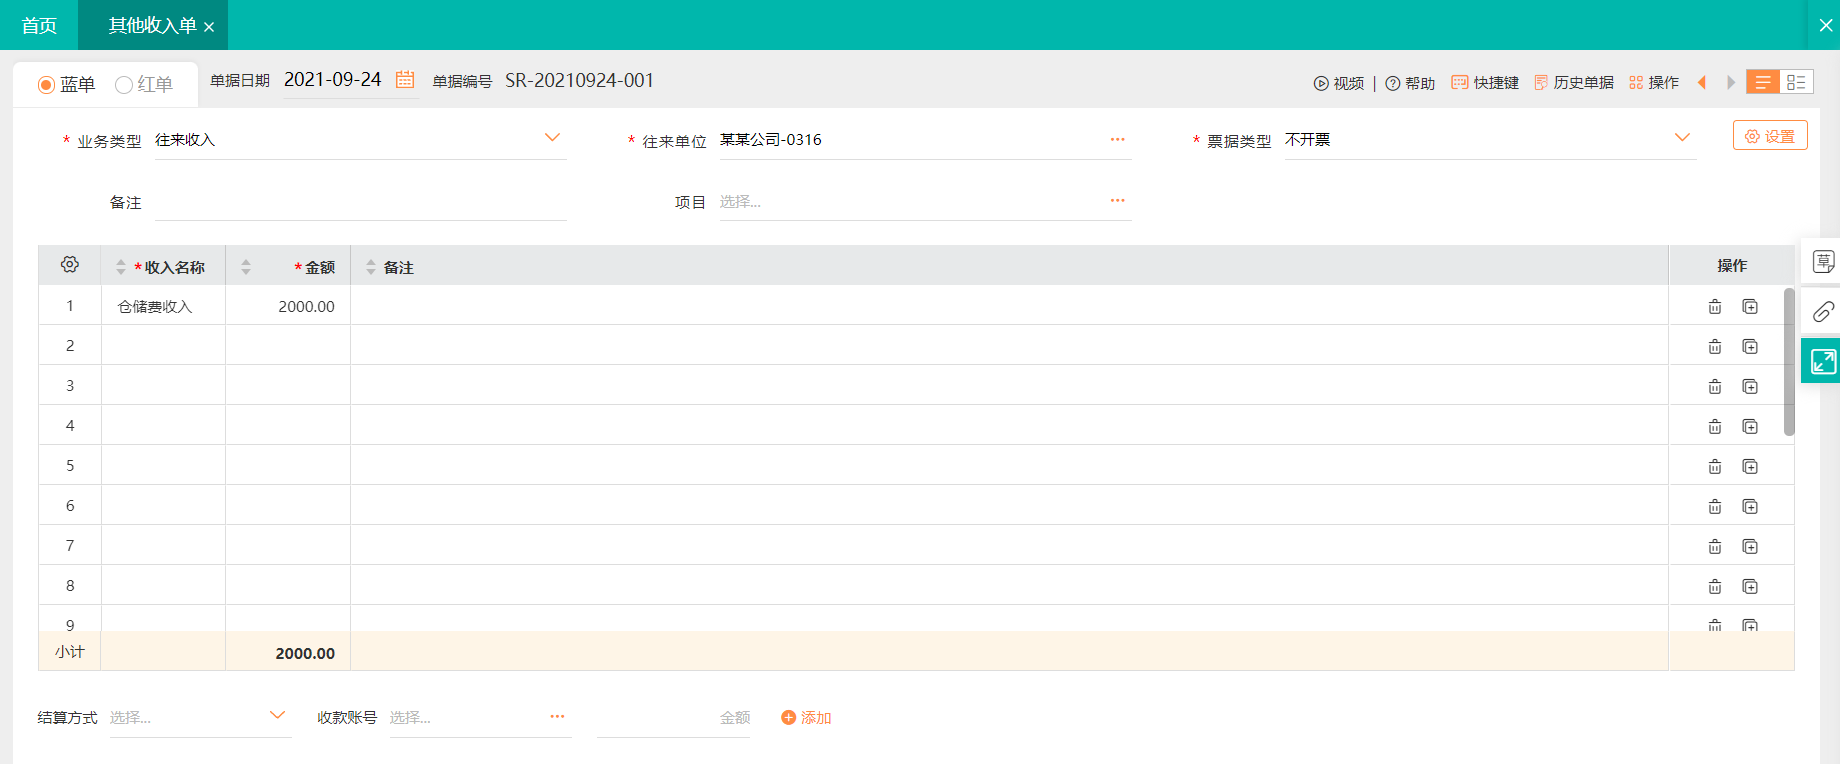
Task: Switch to the orange list layout view
Action: pyautogui.click(x=1763, y=82)
